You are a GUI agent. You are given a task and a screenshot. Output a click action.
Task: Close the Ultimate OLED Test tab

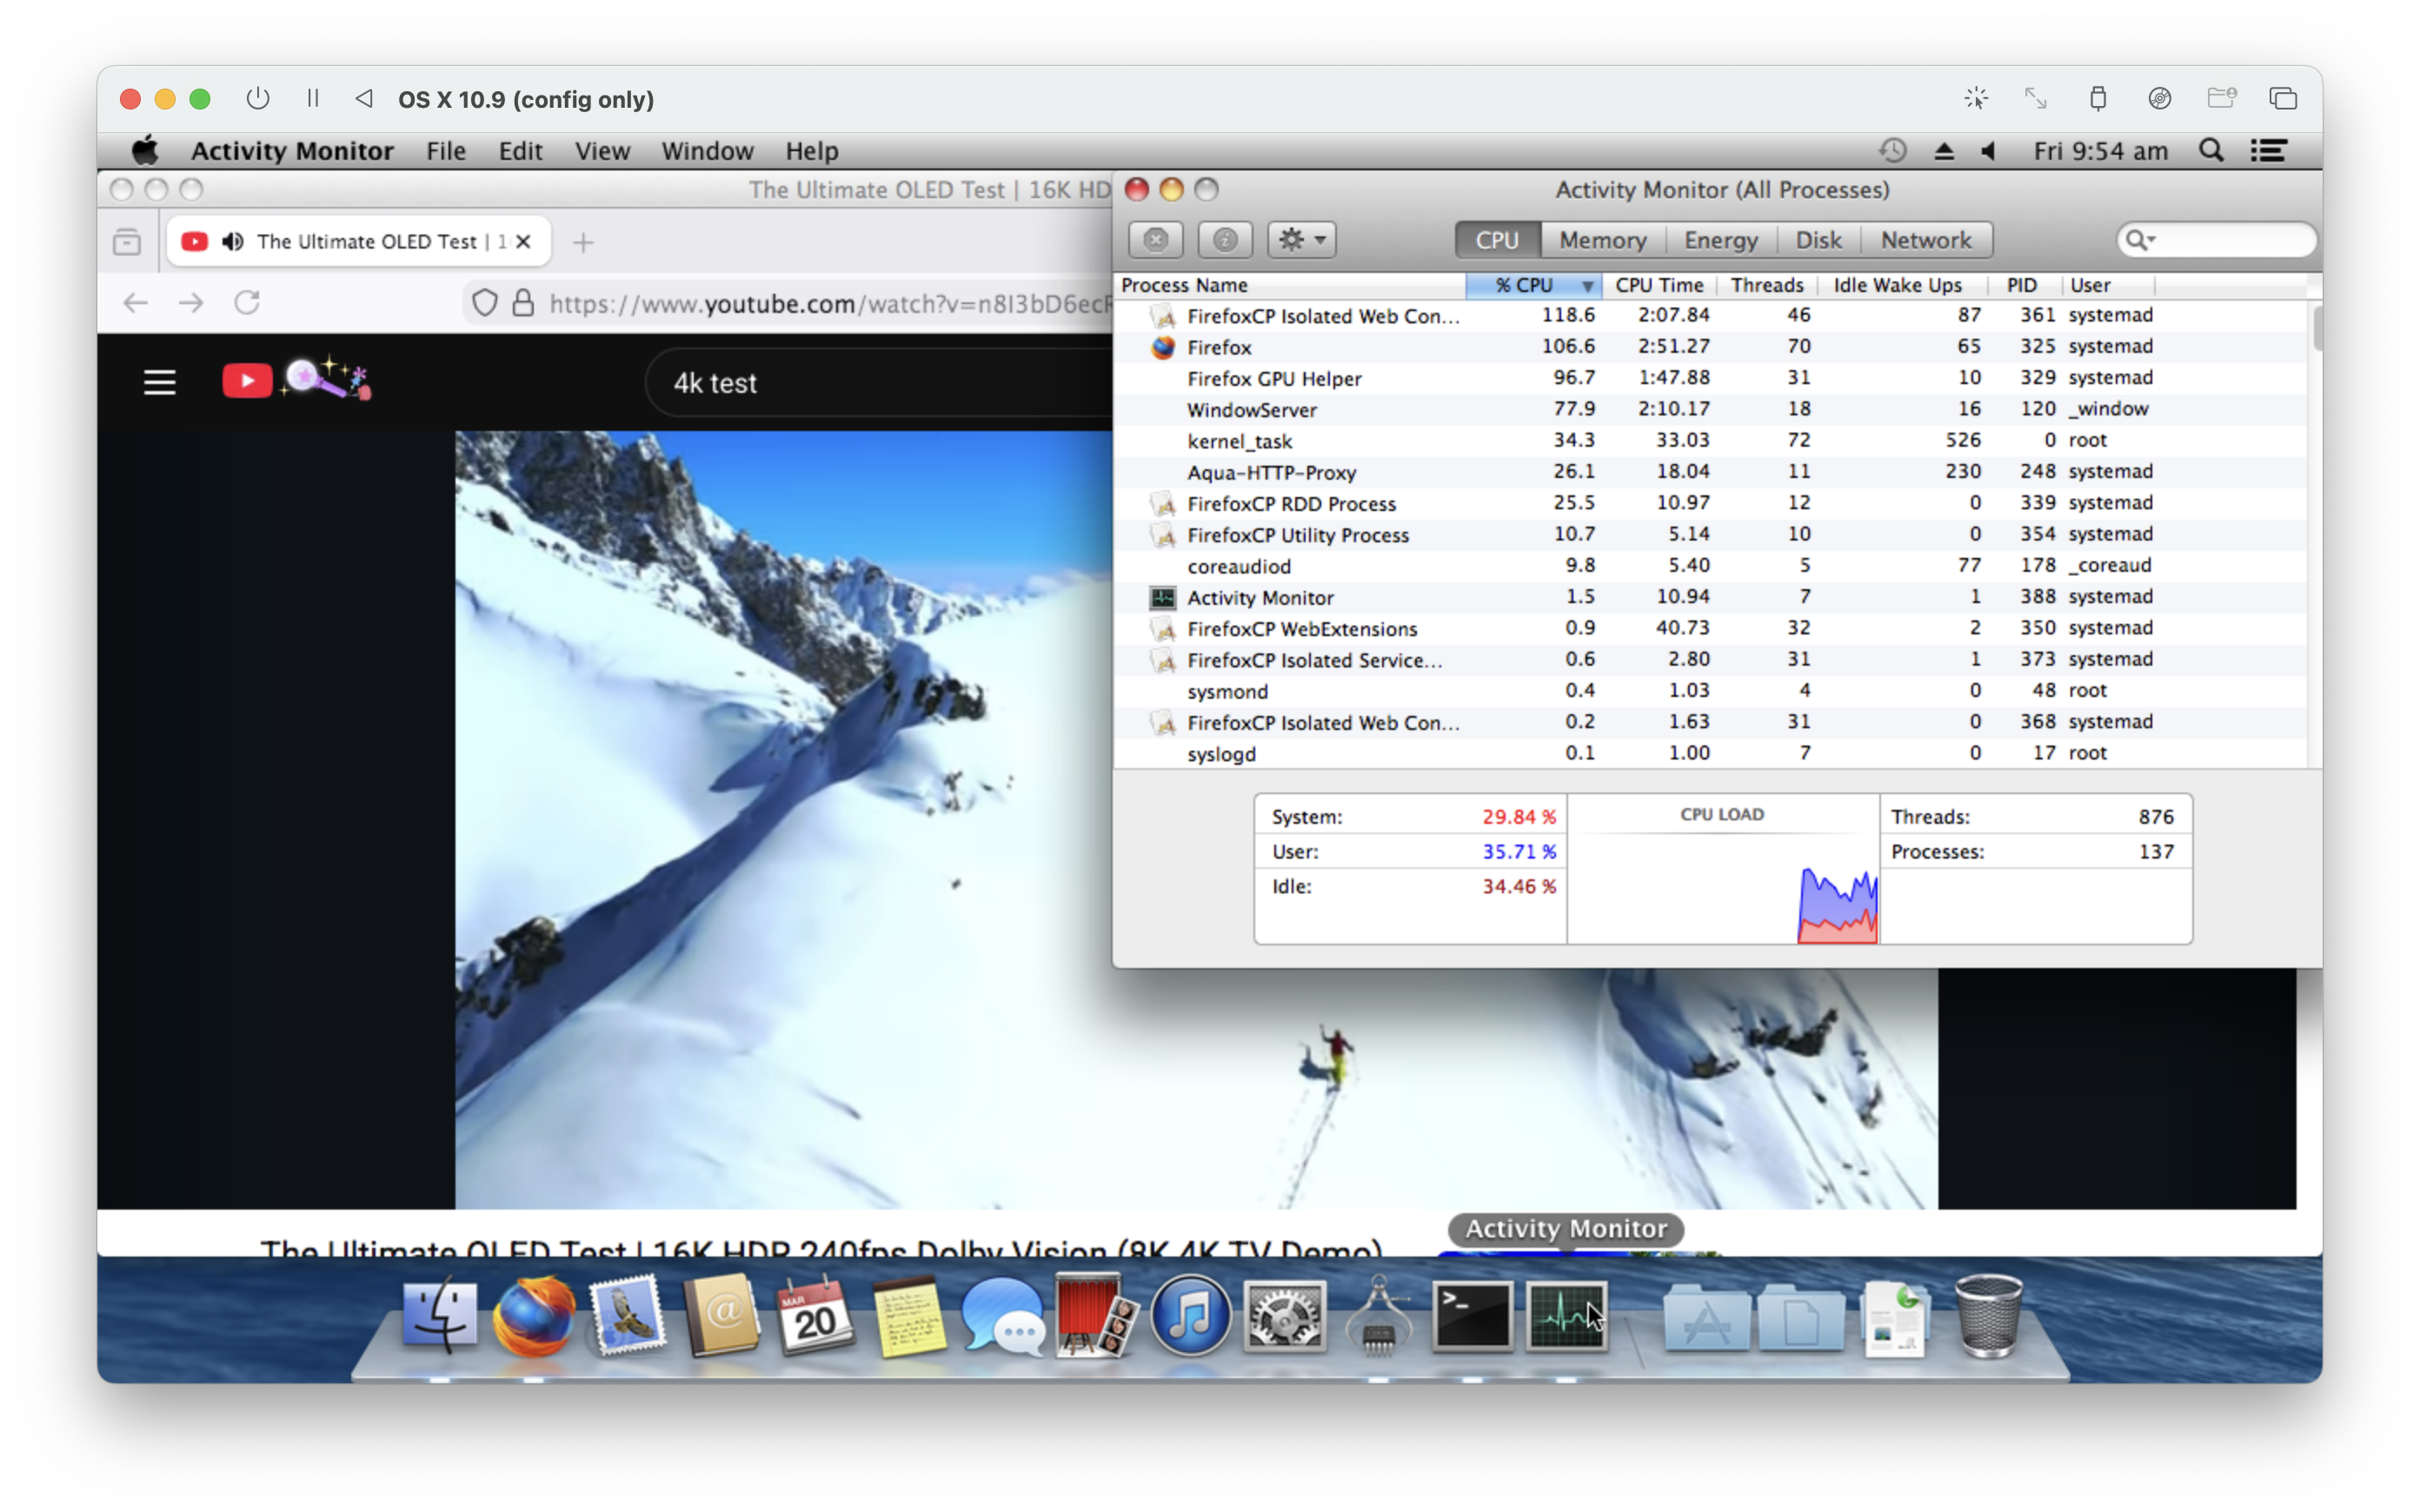click(x=523, y=241)
